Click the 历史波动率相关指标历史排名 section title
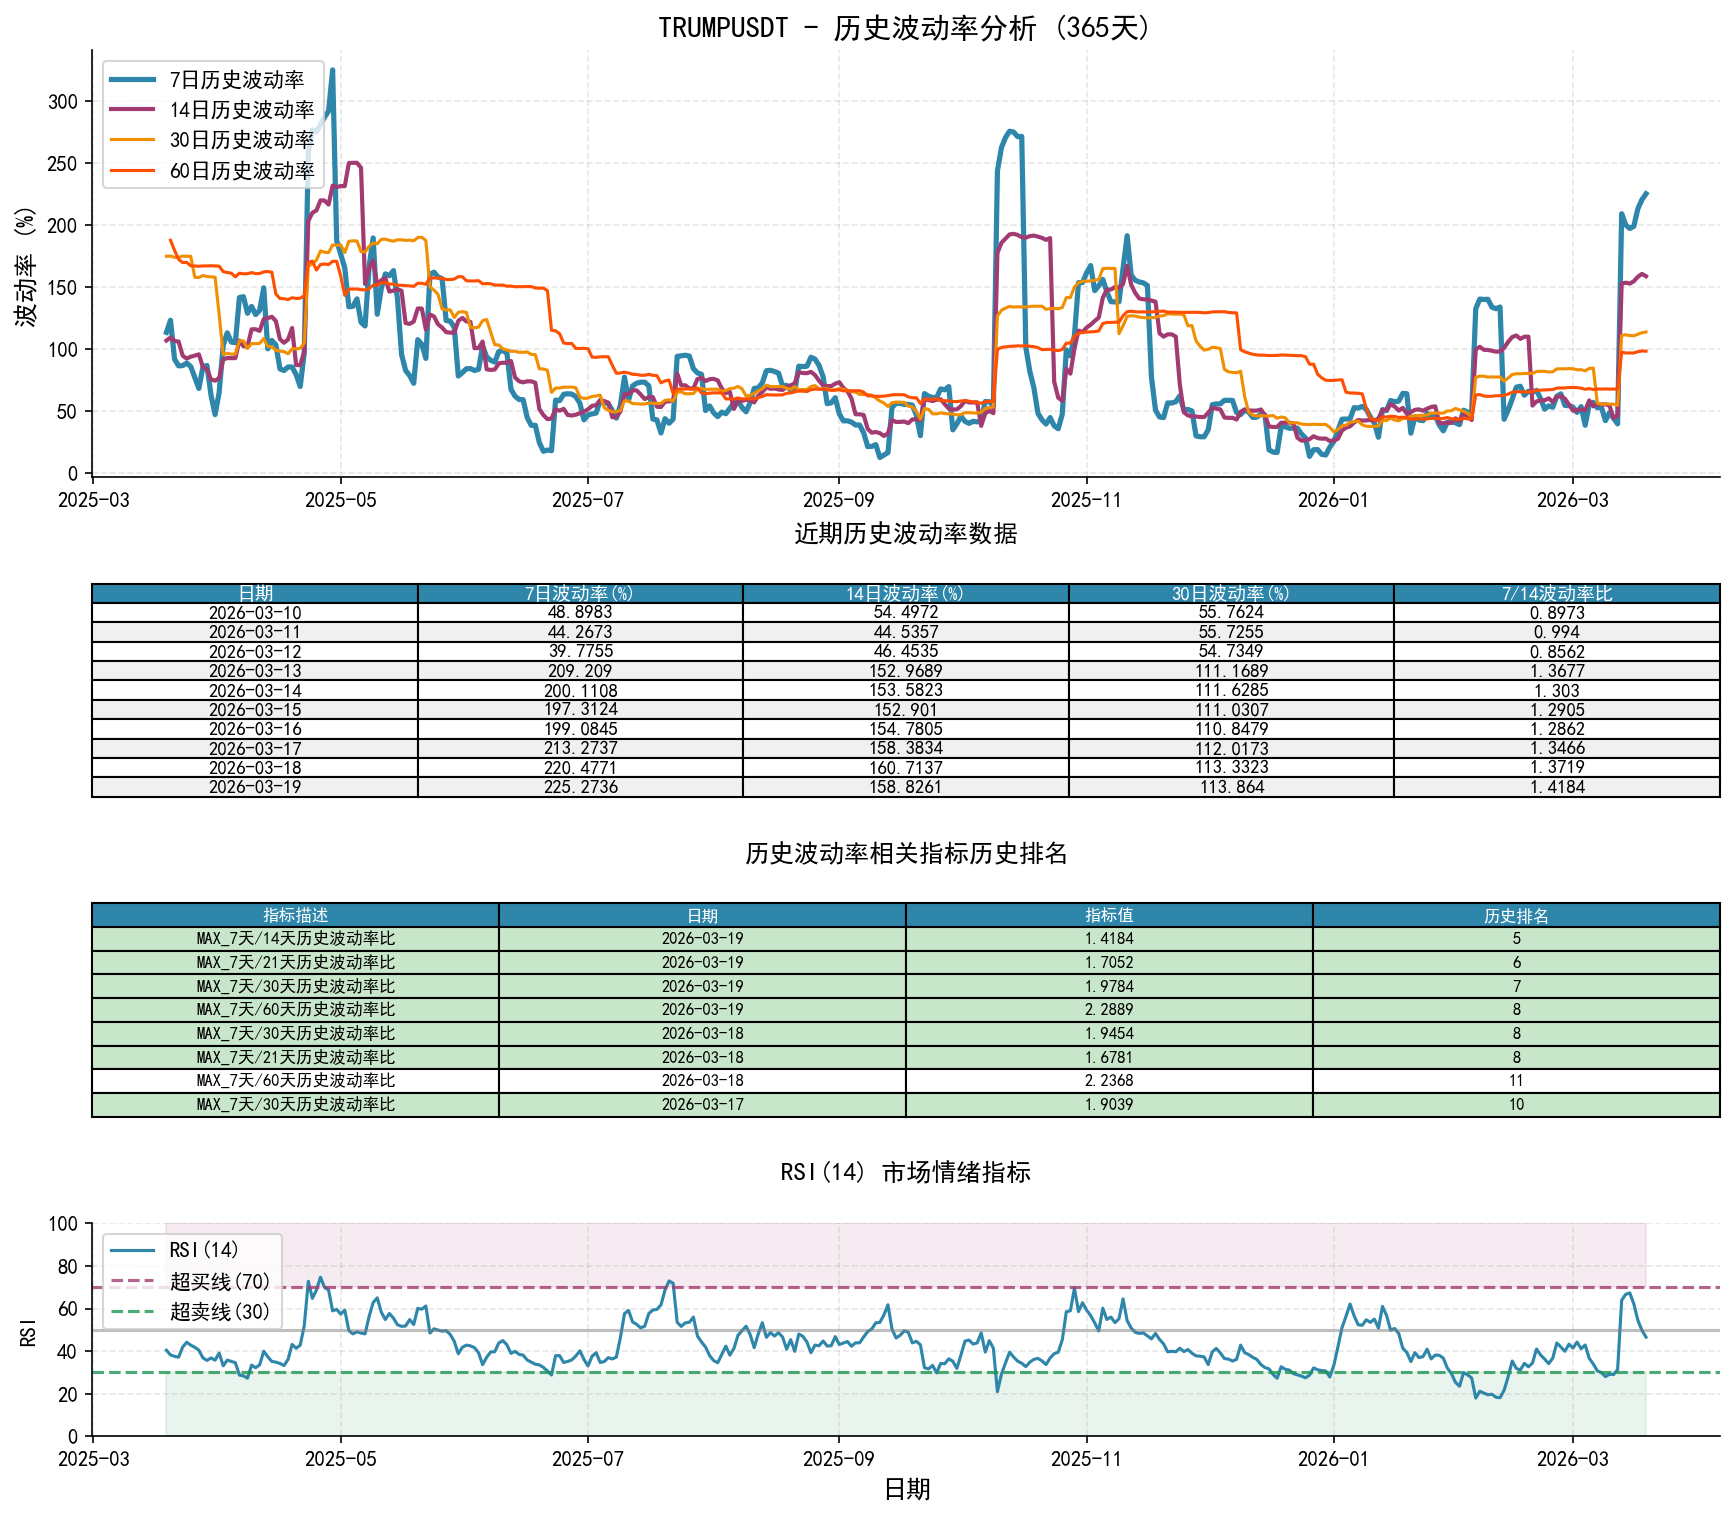Image resolution: width=1734 pixels, height=1515 pixels. pos(905,853)
